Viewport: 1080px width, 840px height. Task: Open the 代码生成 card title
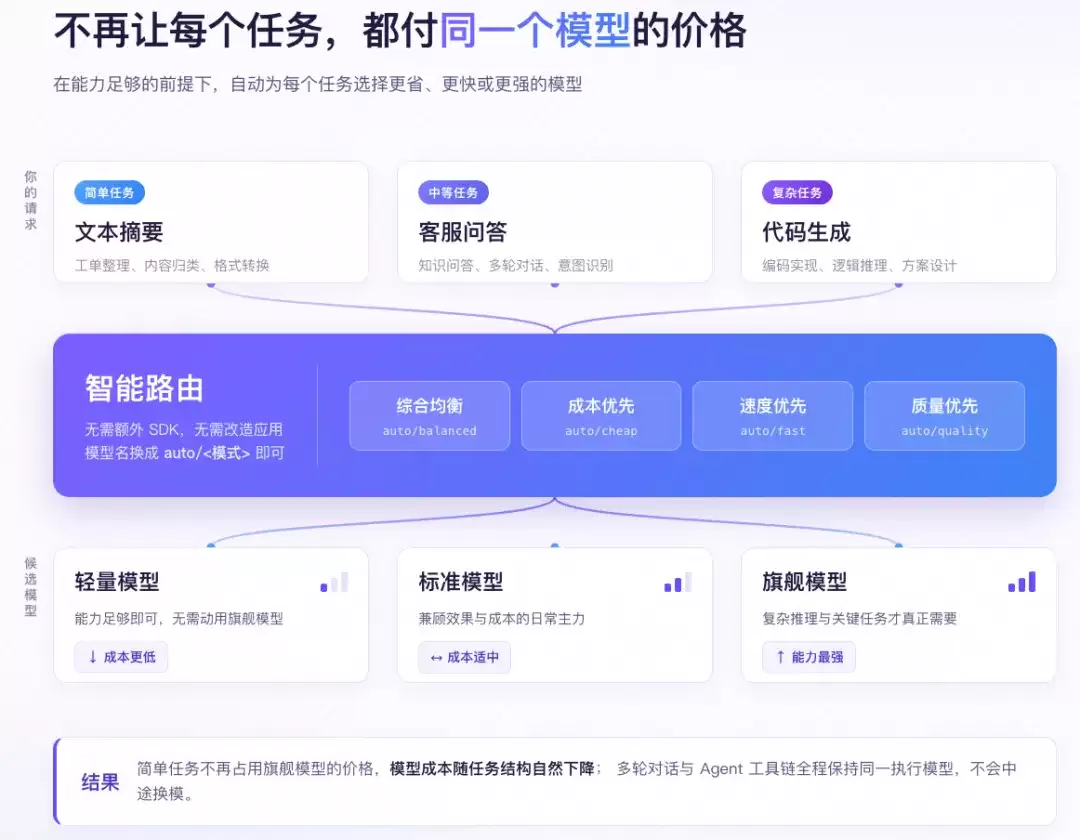807,232
